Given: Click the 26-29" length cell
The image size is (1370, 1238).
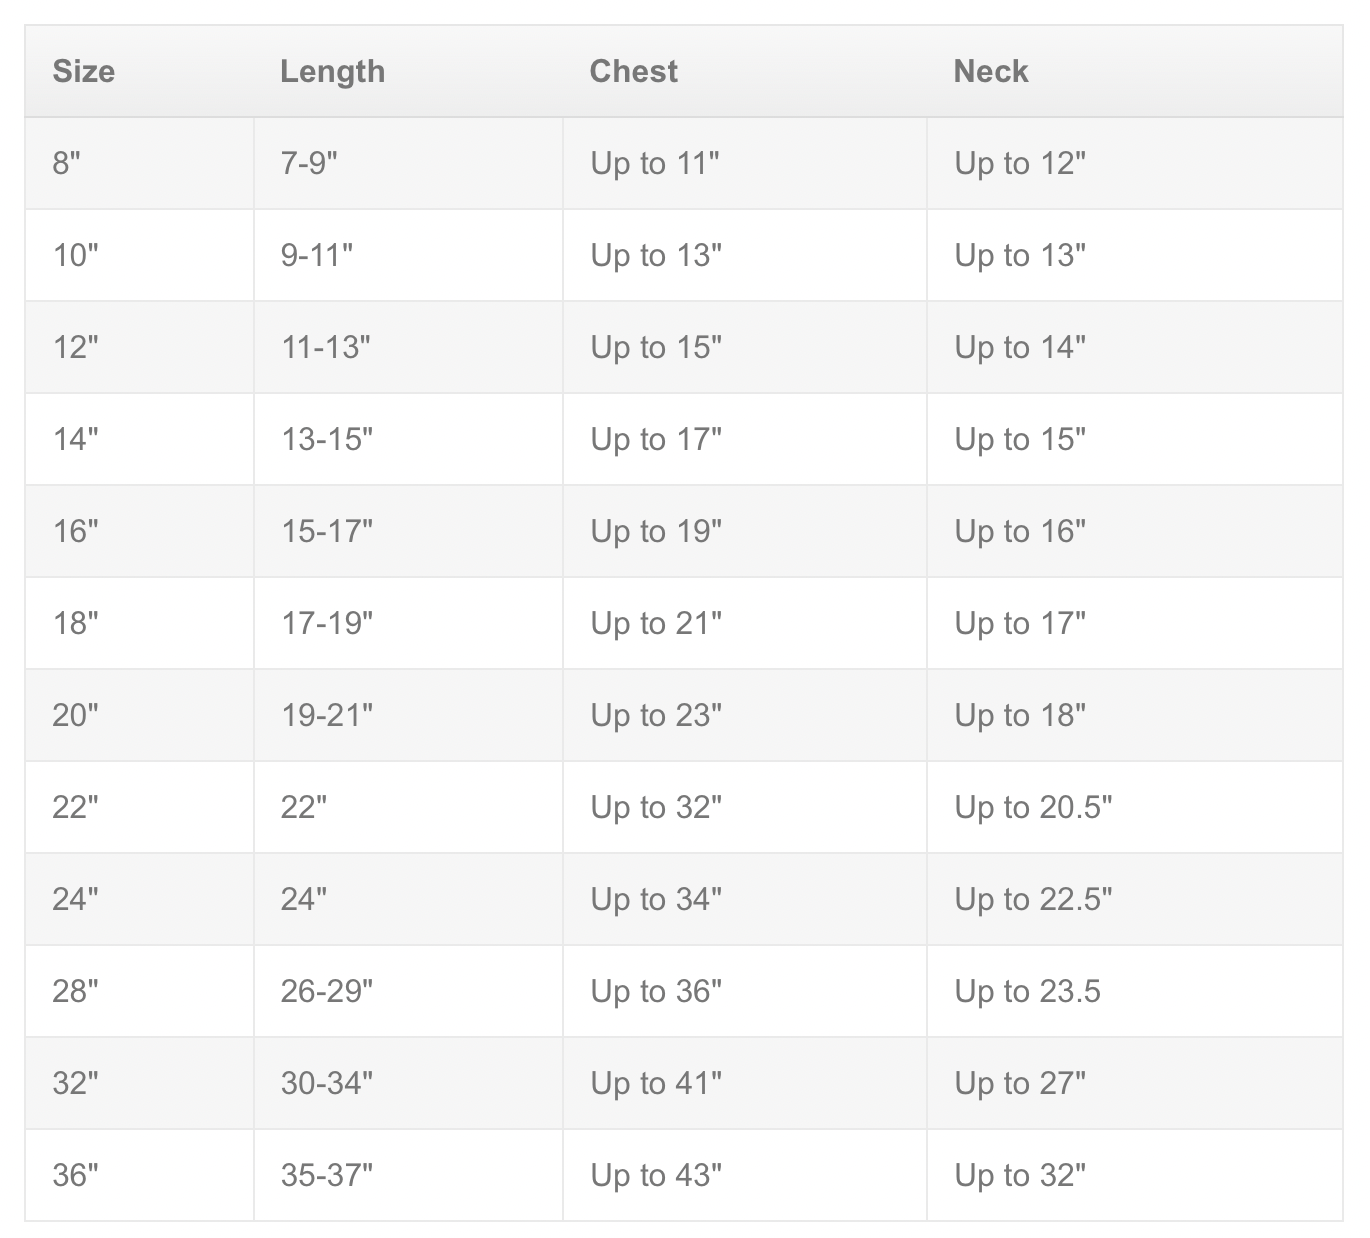Looking at the screenshot, I should coord(408,991).
